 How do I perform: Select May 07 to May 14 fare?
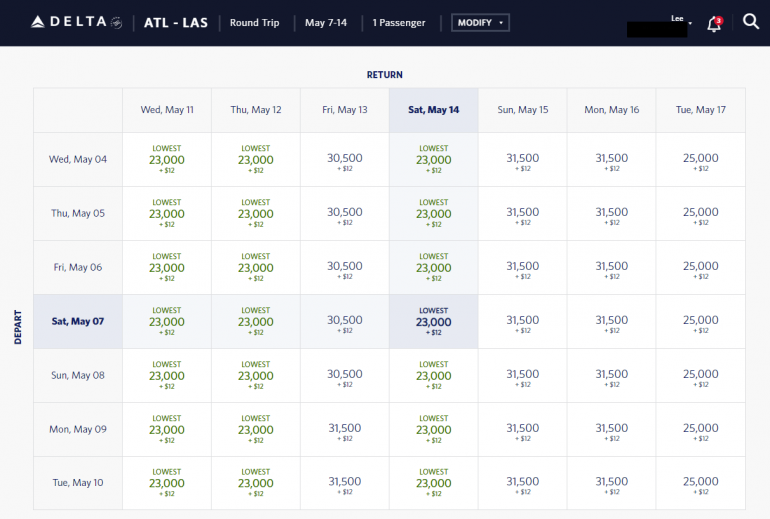[433, 322]
